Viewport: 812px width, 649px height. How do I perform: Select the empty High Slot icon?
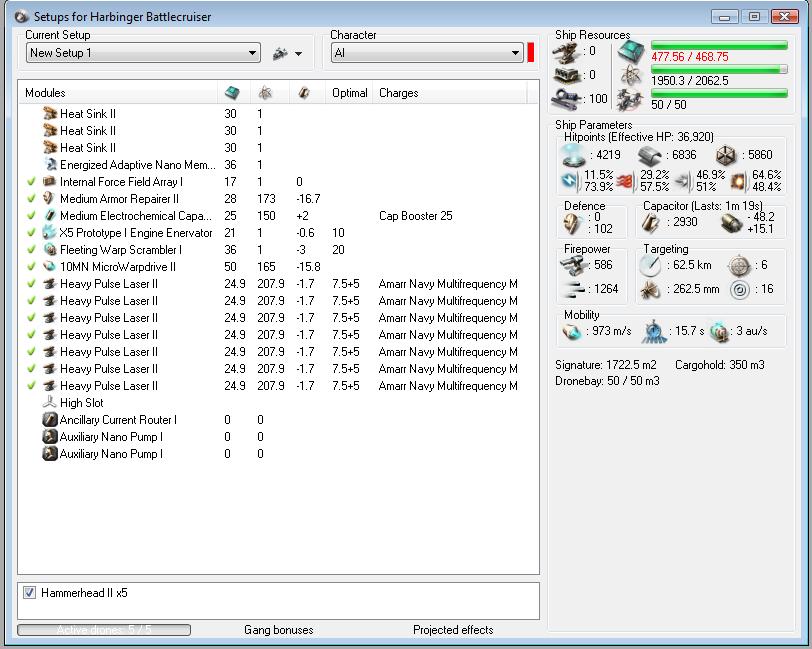[x=49, y=402]
